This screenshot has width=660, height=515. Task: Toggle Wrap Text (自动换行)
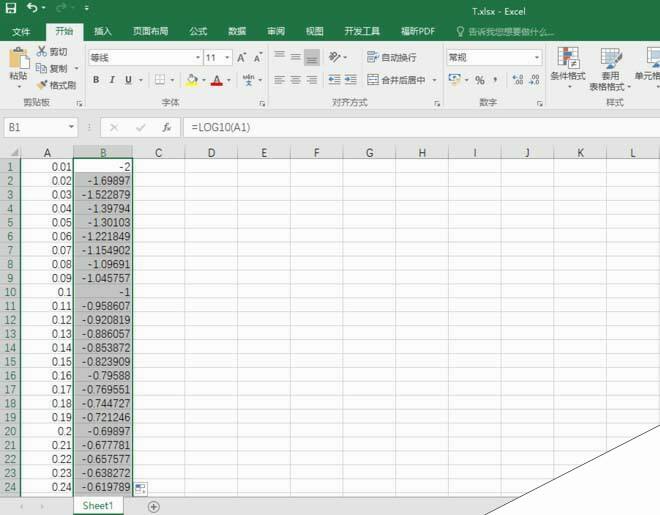click(392, 58)
